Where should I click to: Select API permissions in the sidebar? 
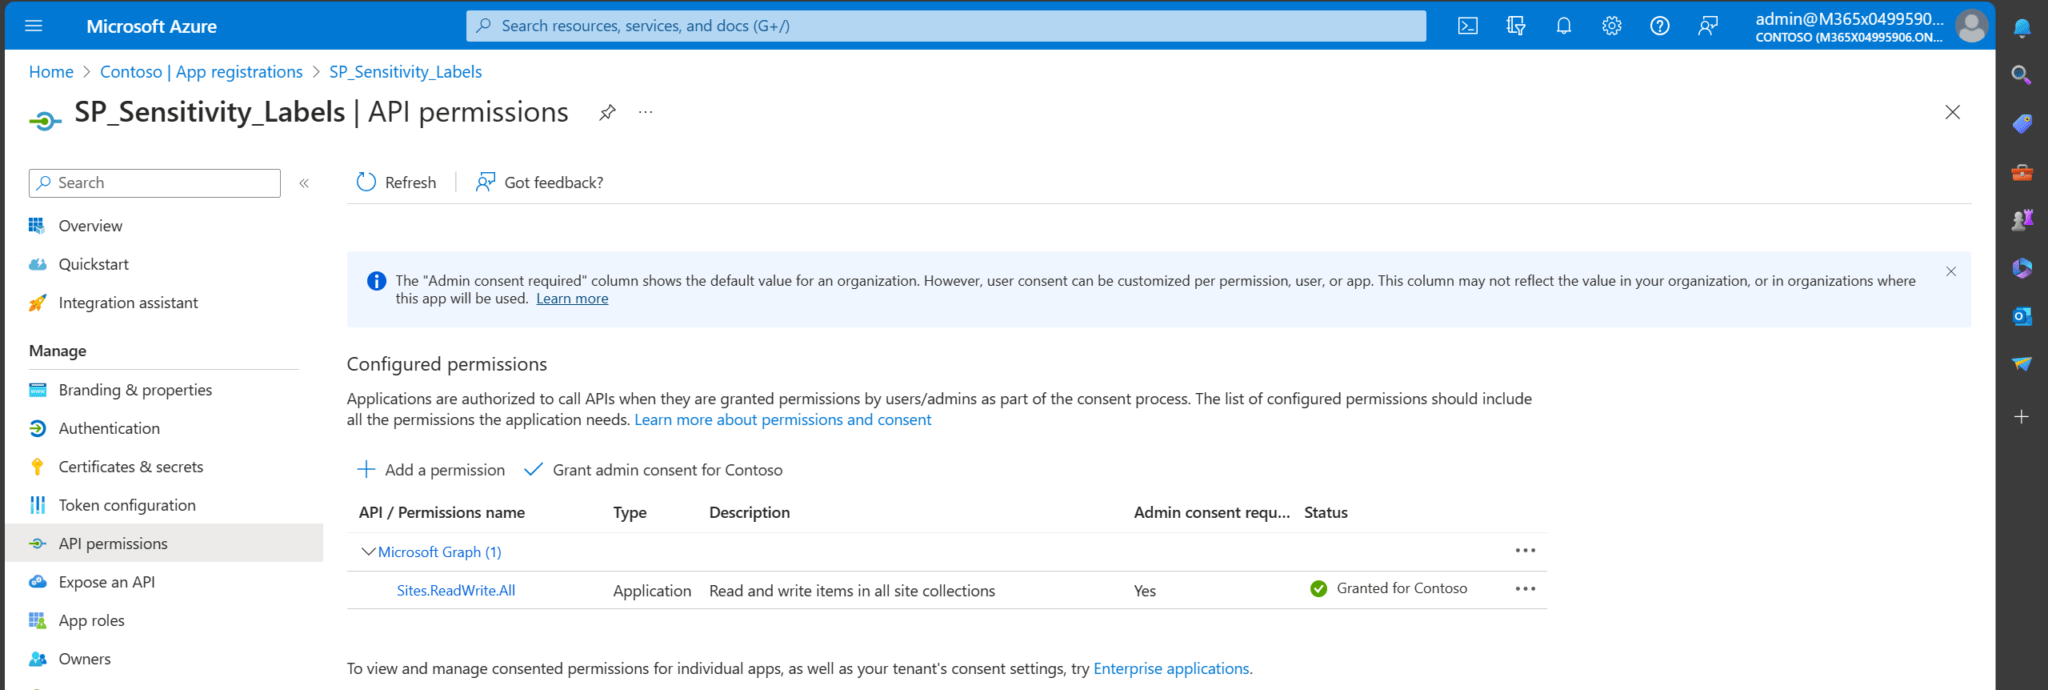pos(164,544)
